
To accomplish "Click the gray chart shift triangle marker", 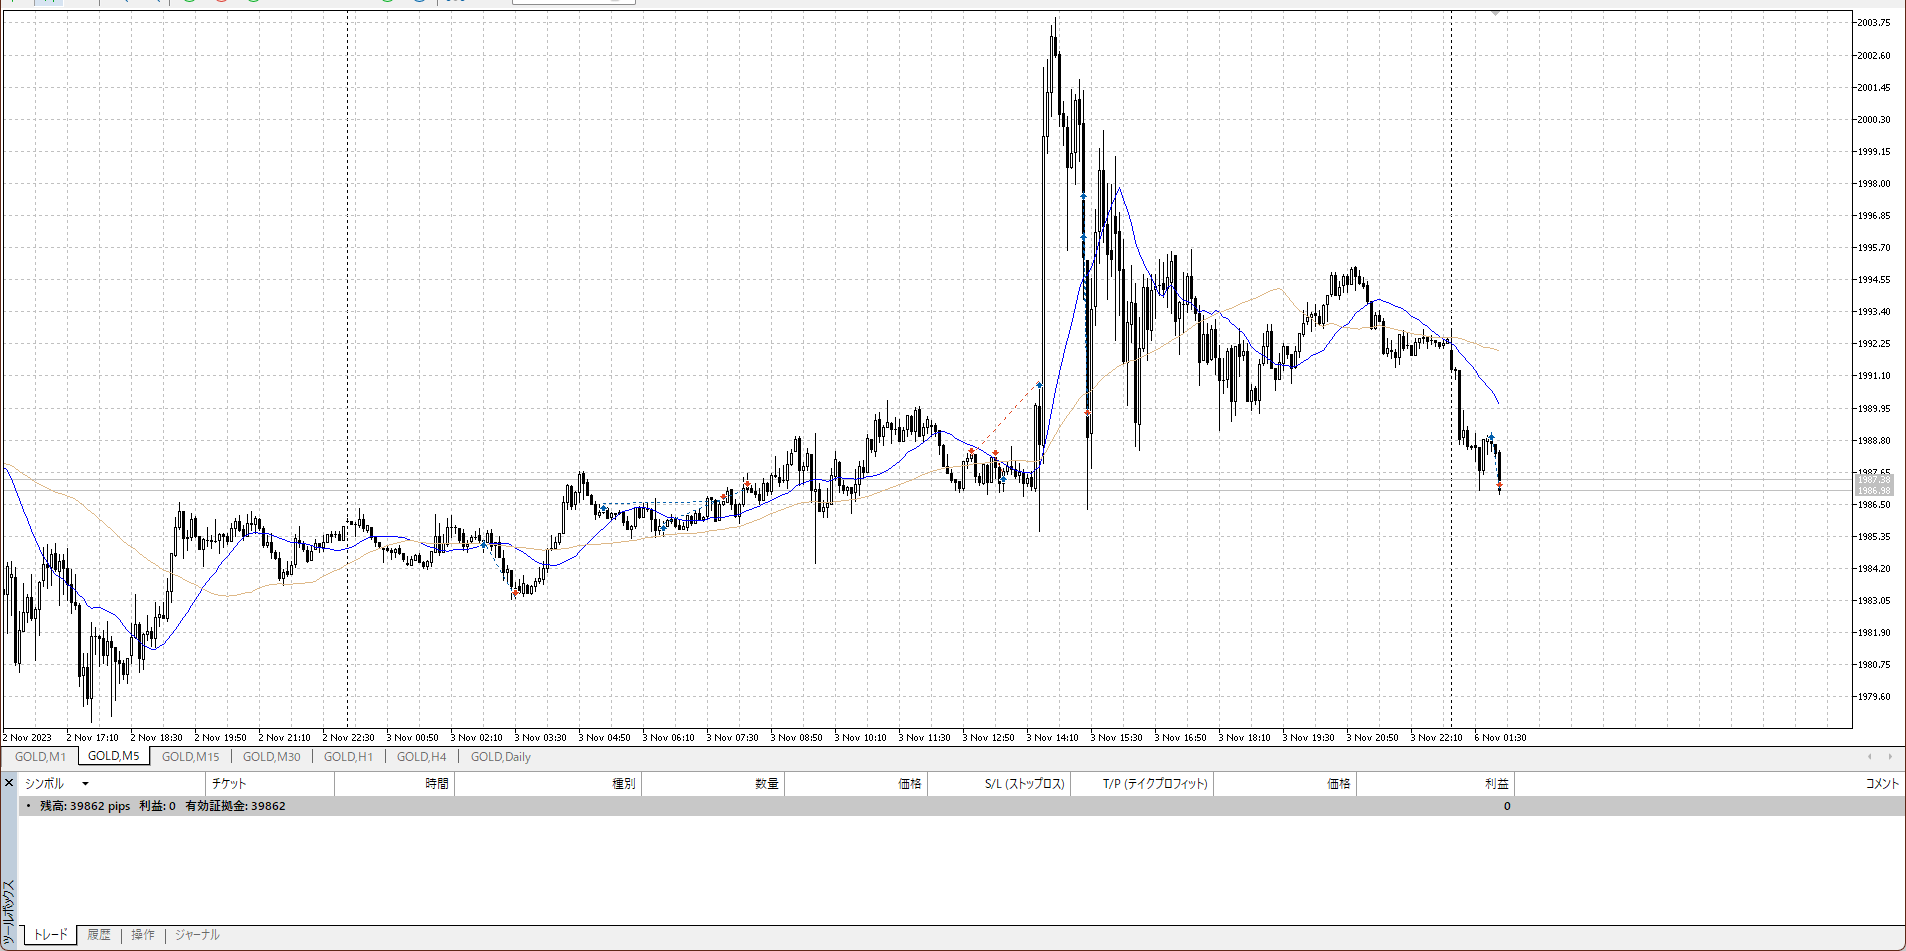I will (1495, 13).
